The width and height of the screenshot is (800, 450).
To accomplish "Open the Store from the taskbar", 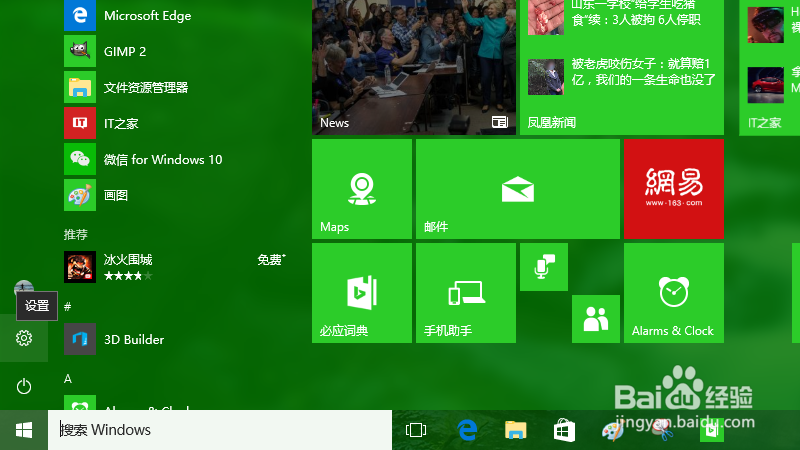I will (x=564, y=430).
